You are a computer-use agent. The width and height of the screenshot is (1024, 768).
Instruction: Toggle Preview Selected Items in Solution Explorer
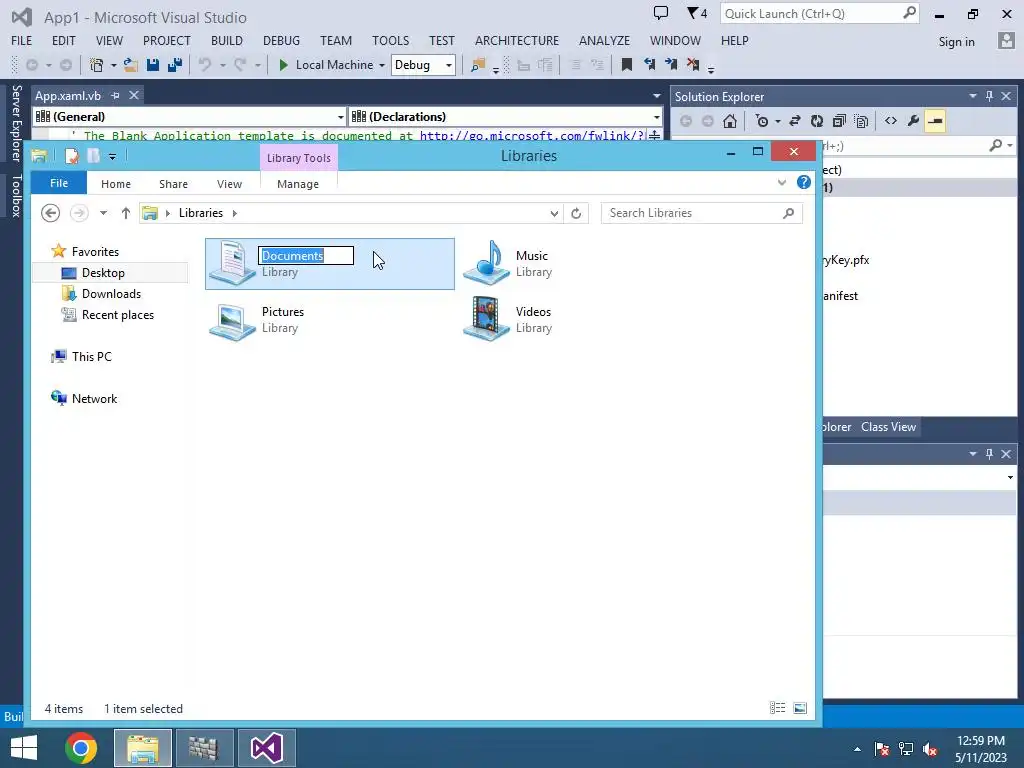tap(935, 121)
